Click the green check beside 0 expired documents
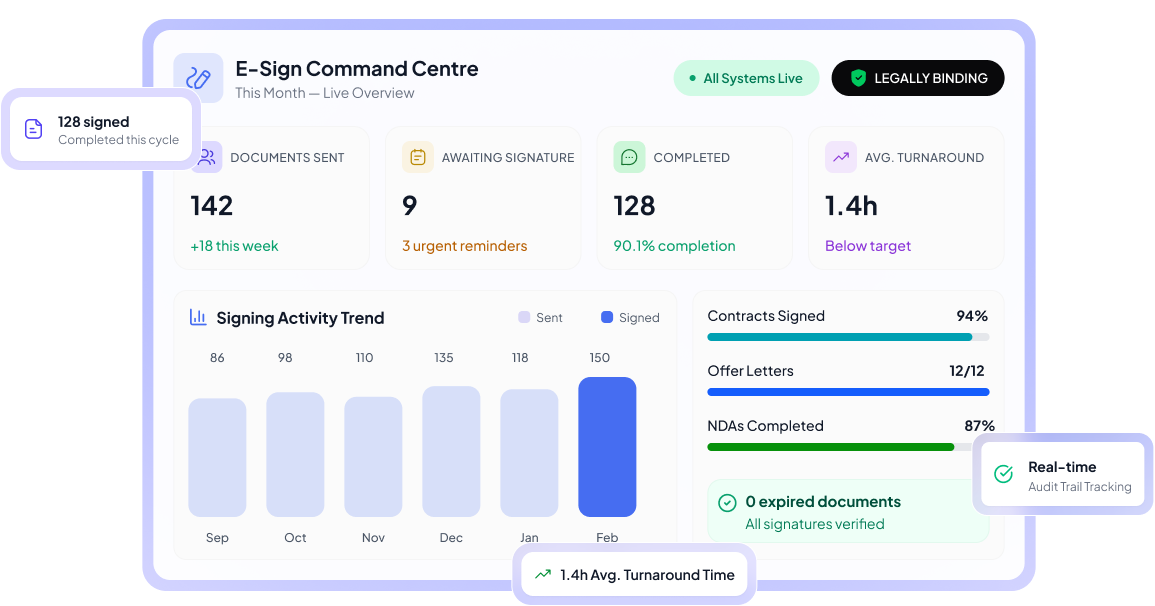Screen dimensions: 1155x606 [727, 502]
